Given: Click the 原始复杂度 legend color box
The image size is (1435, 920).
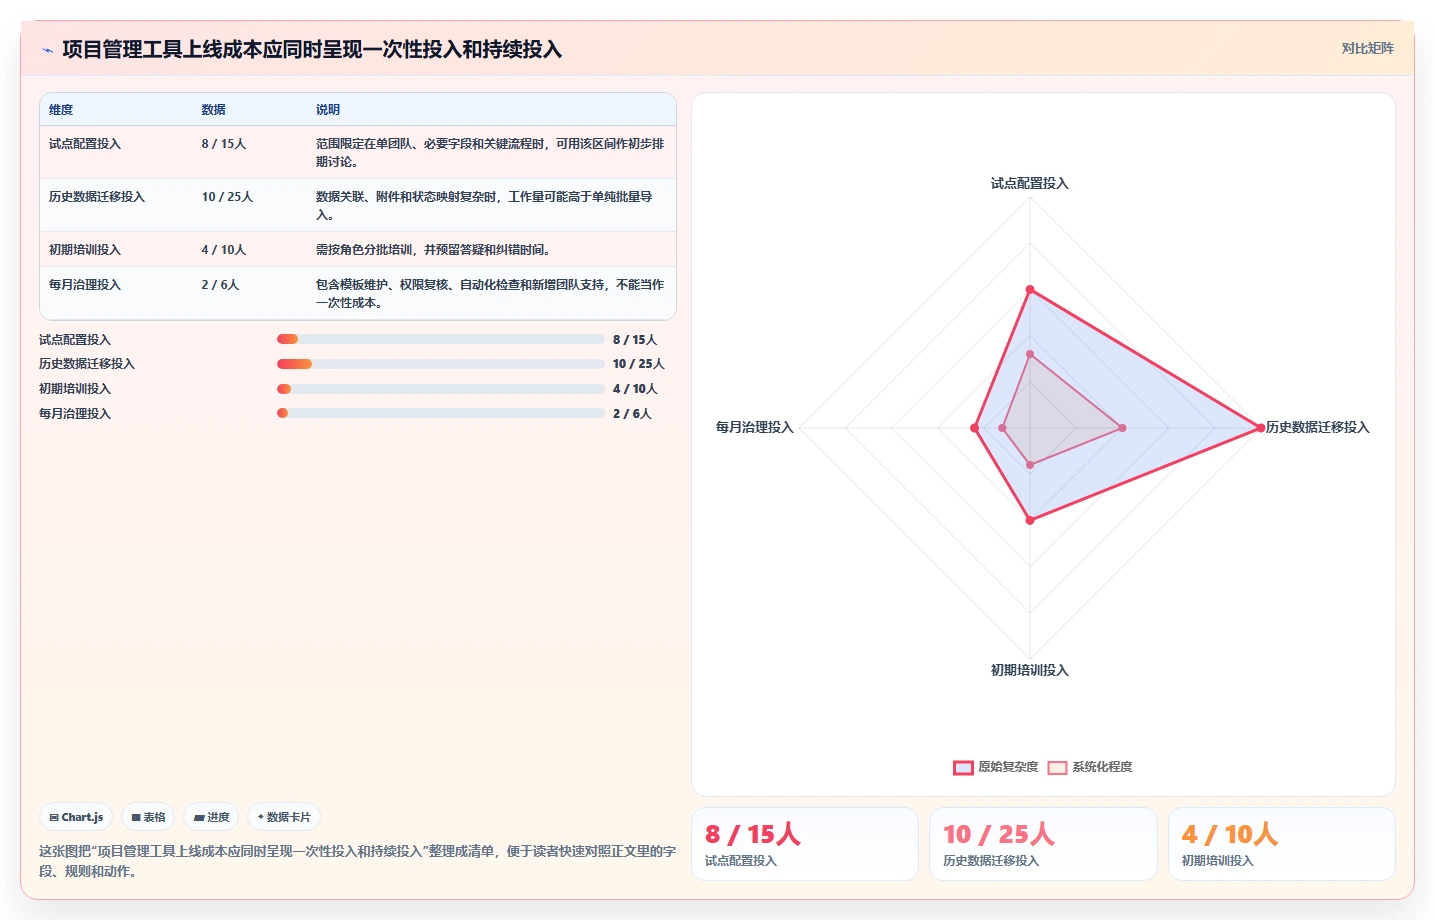Looking at the screenshot, I should 963,768.
